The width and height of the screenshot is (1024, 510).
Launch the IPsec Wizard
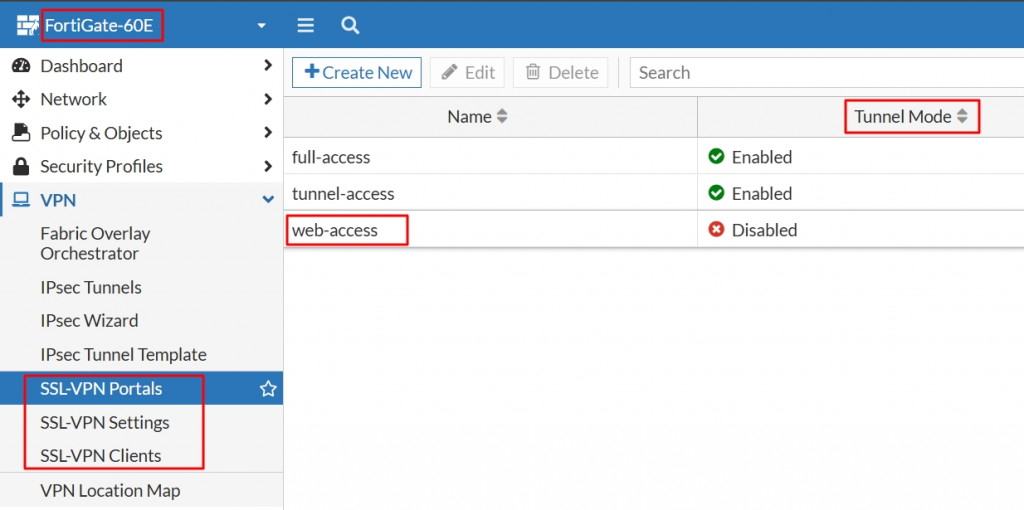click(89, 321)
